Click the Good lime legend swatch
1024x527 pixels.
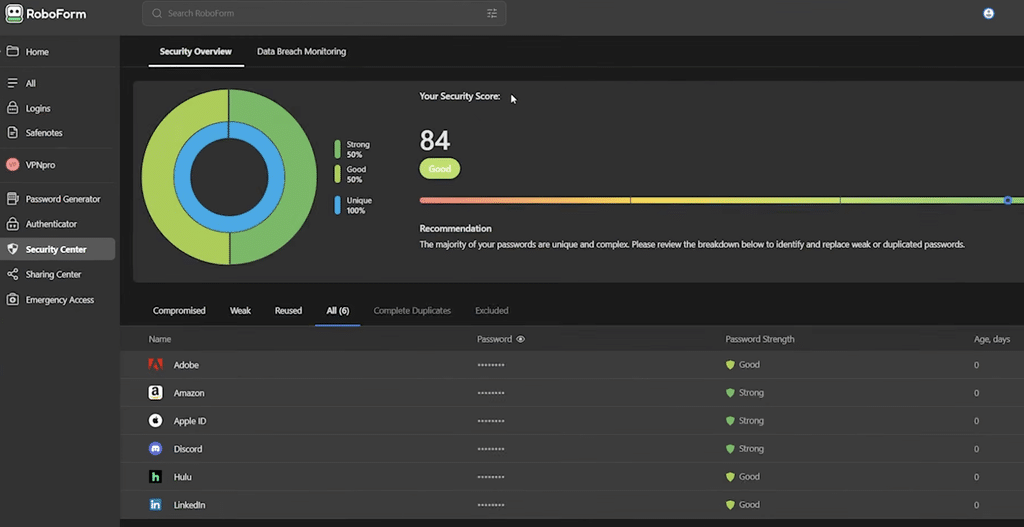pyautogui.click(x=338, y=174)
